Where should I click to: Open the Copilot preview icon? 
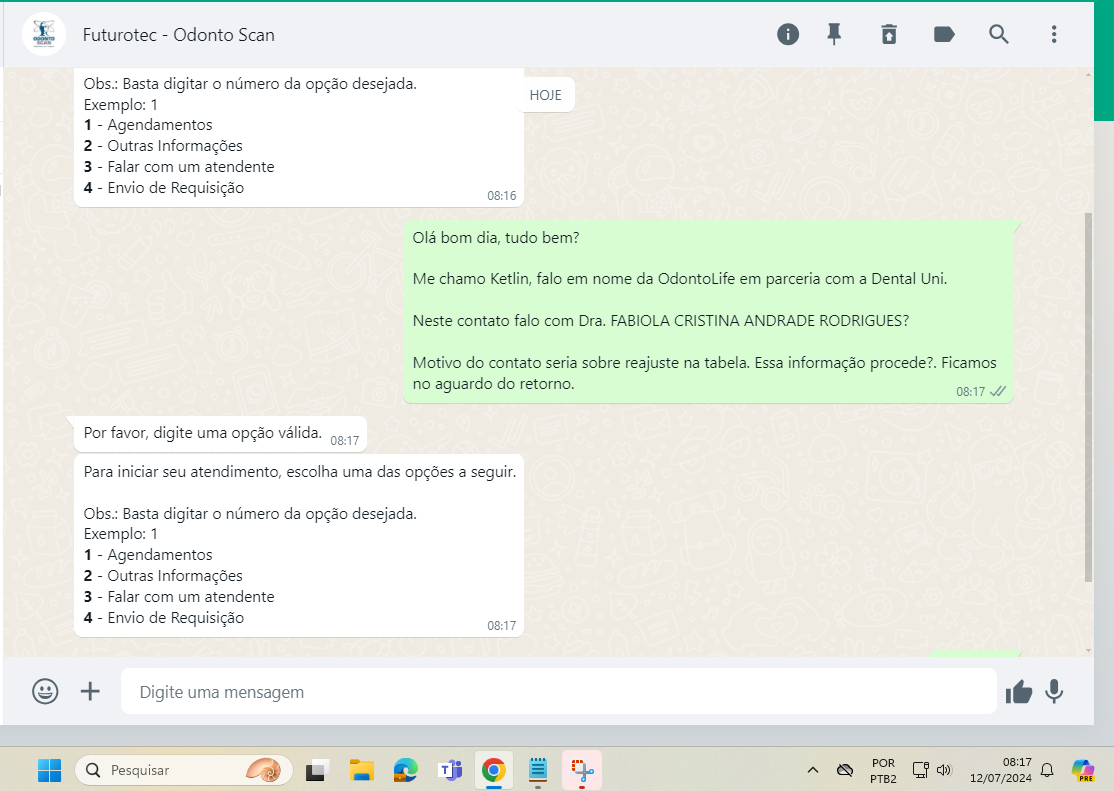1082,770
